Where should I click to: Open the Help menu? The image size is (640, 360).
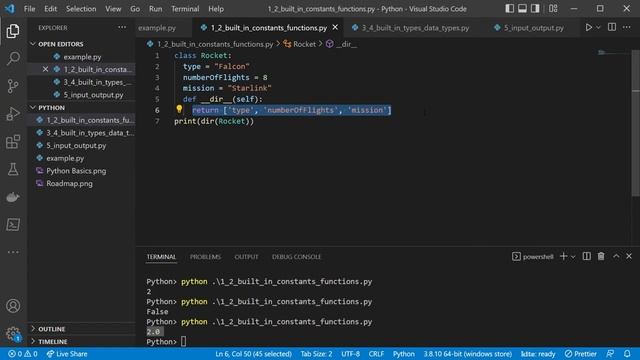tap(216, 9)
